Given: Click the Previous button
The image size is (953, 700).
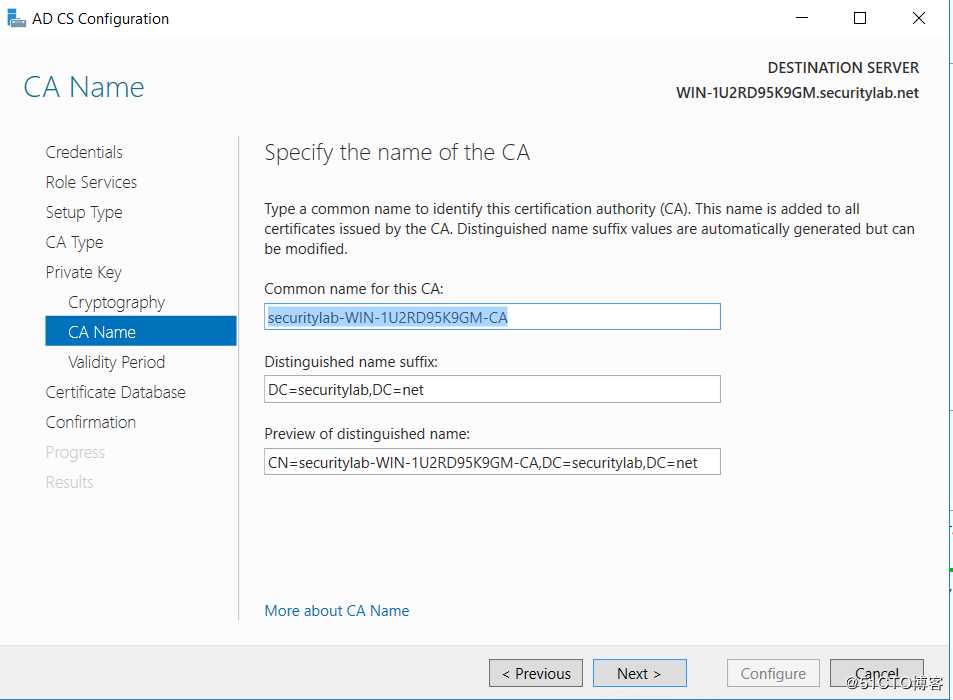Looking at the screenshot, I should 535,673.
